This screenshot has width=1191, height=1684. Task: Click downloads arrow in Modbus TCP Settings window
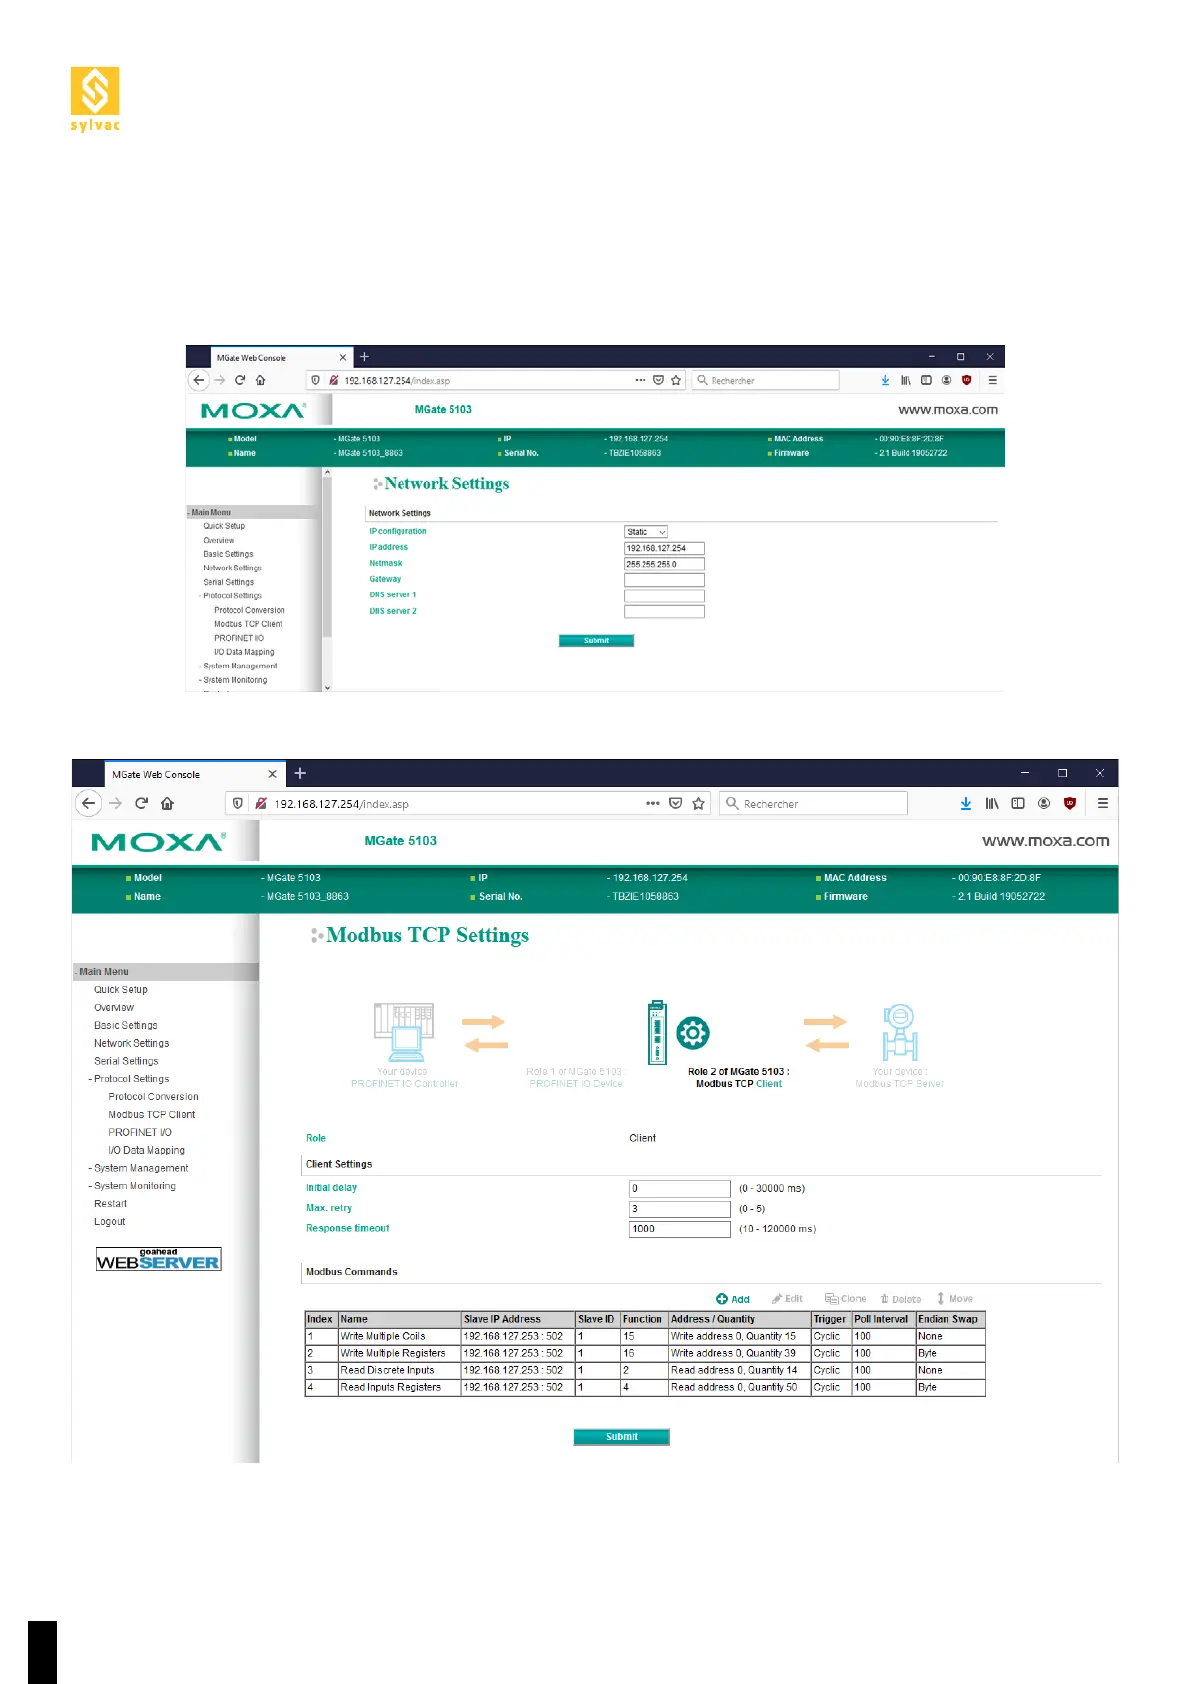pos(966,803)
